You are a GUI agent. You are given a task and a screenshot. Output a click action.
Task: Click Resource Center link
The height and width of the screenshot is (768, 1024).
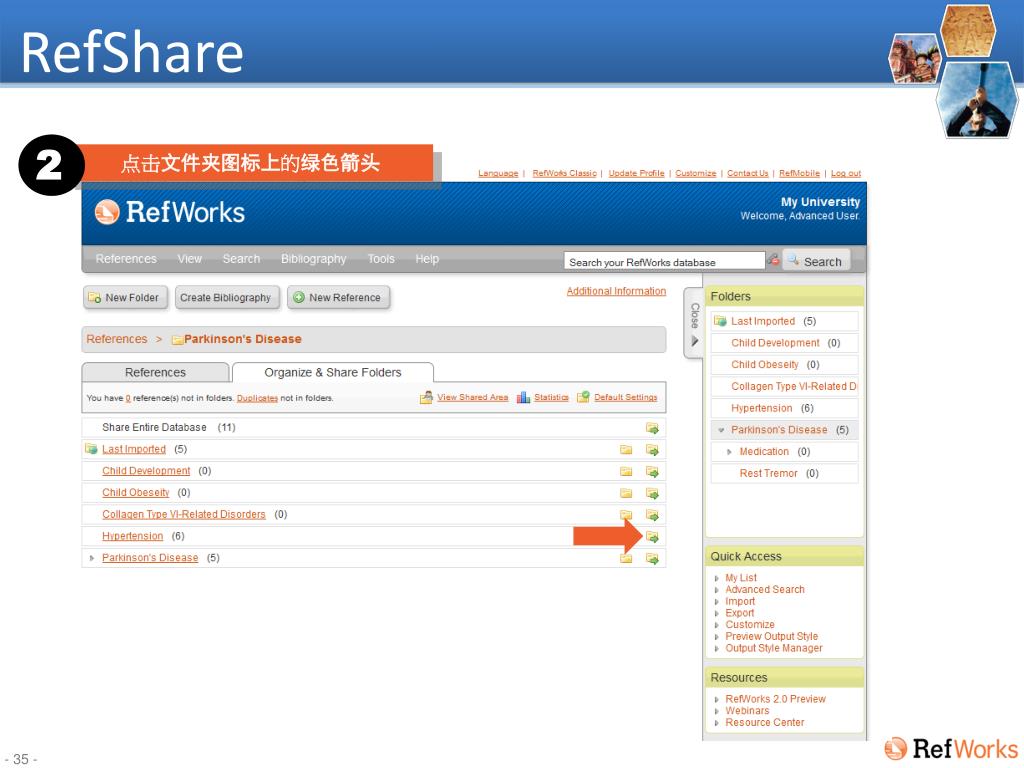point(765,722)
